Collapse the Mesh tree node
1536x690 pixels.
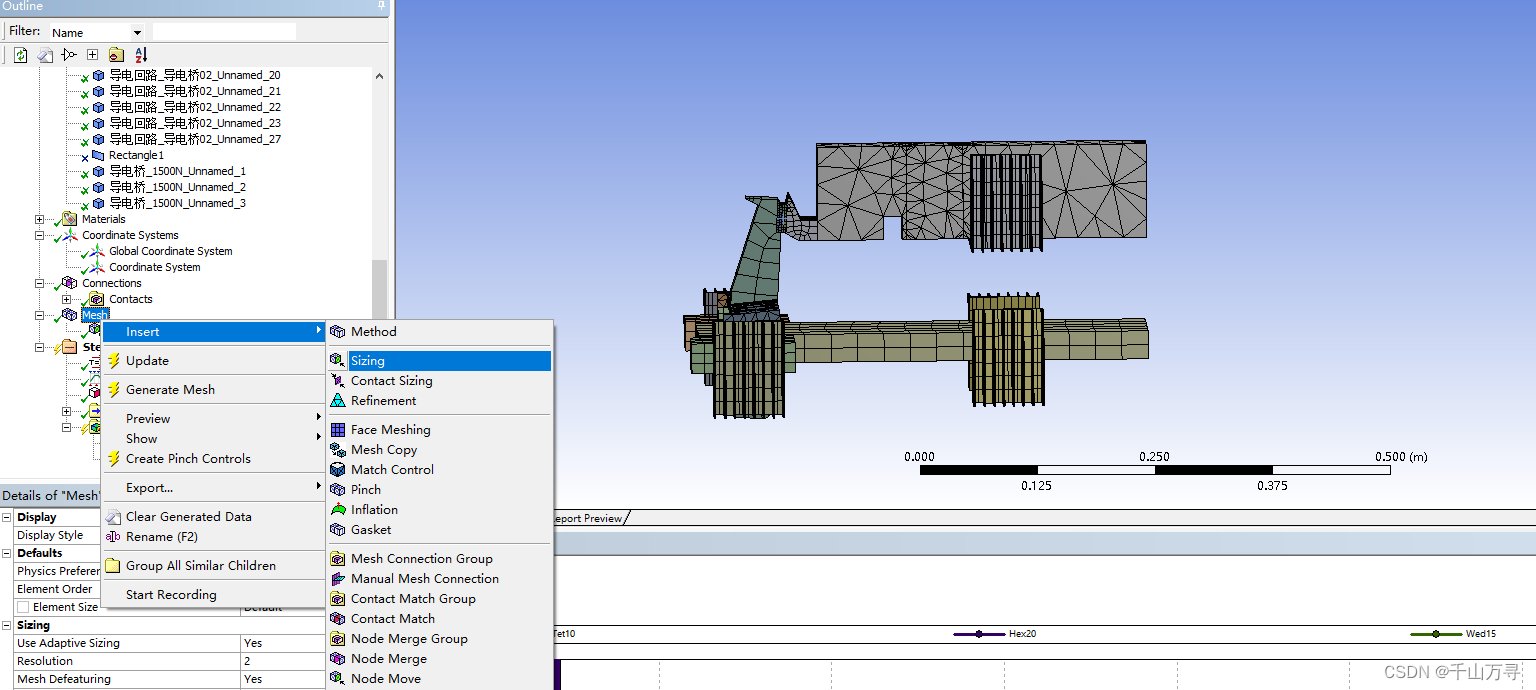click(x=40, y=315)
